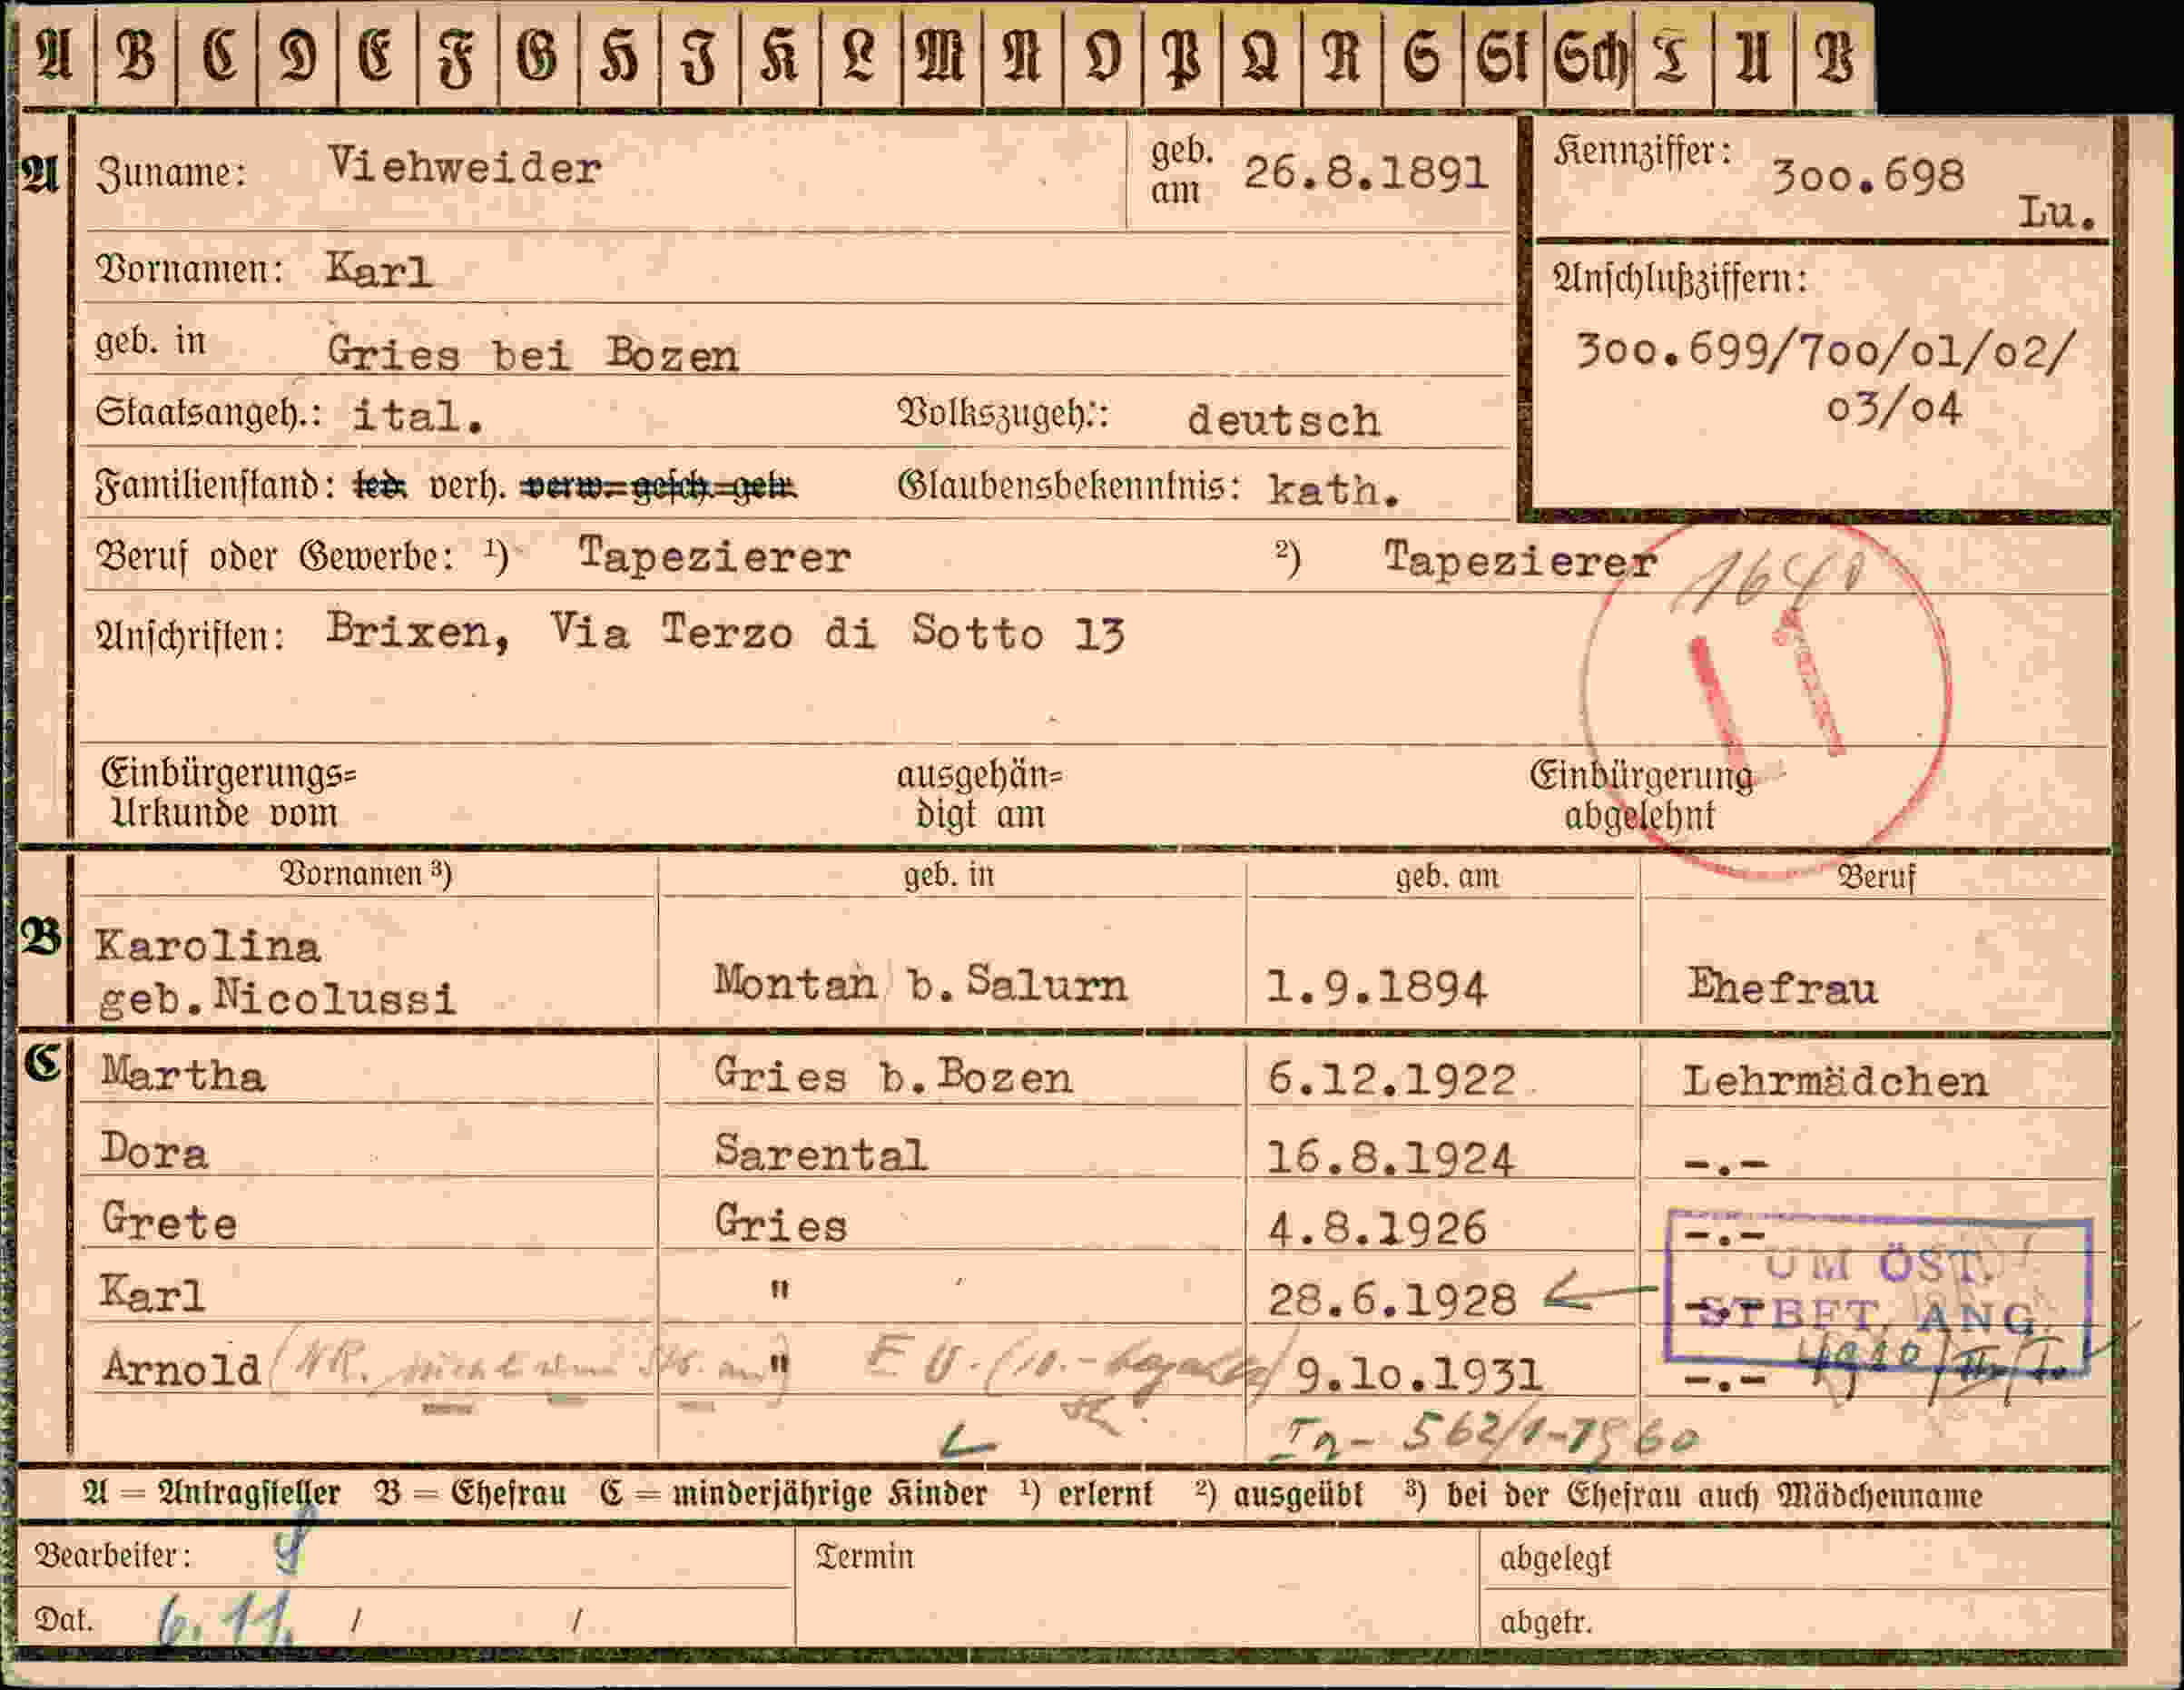
Task: Click the value "300.699/700/01/02/"
Action: [x=1825, y=352]
